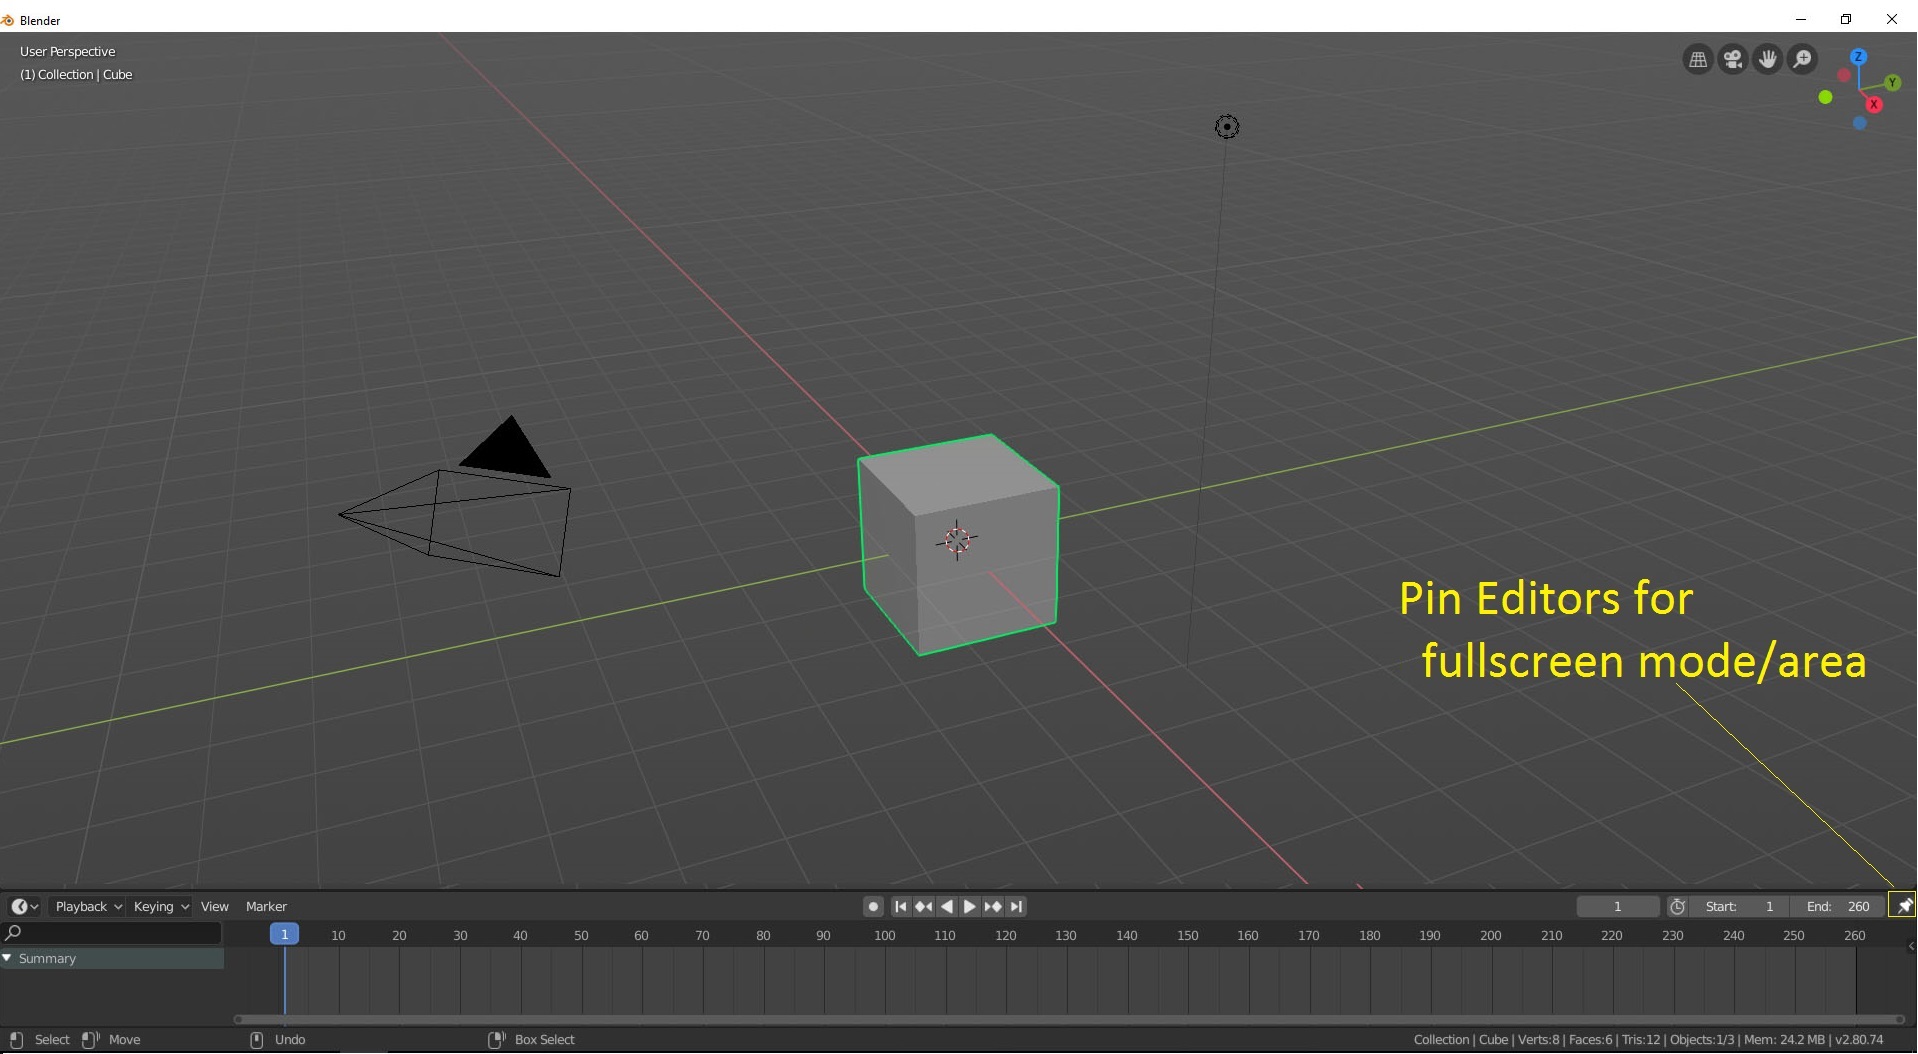Open the timeline View menu
Image resolution: width=1918 pixels, height=1054 pixels.
point(215,907)
